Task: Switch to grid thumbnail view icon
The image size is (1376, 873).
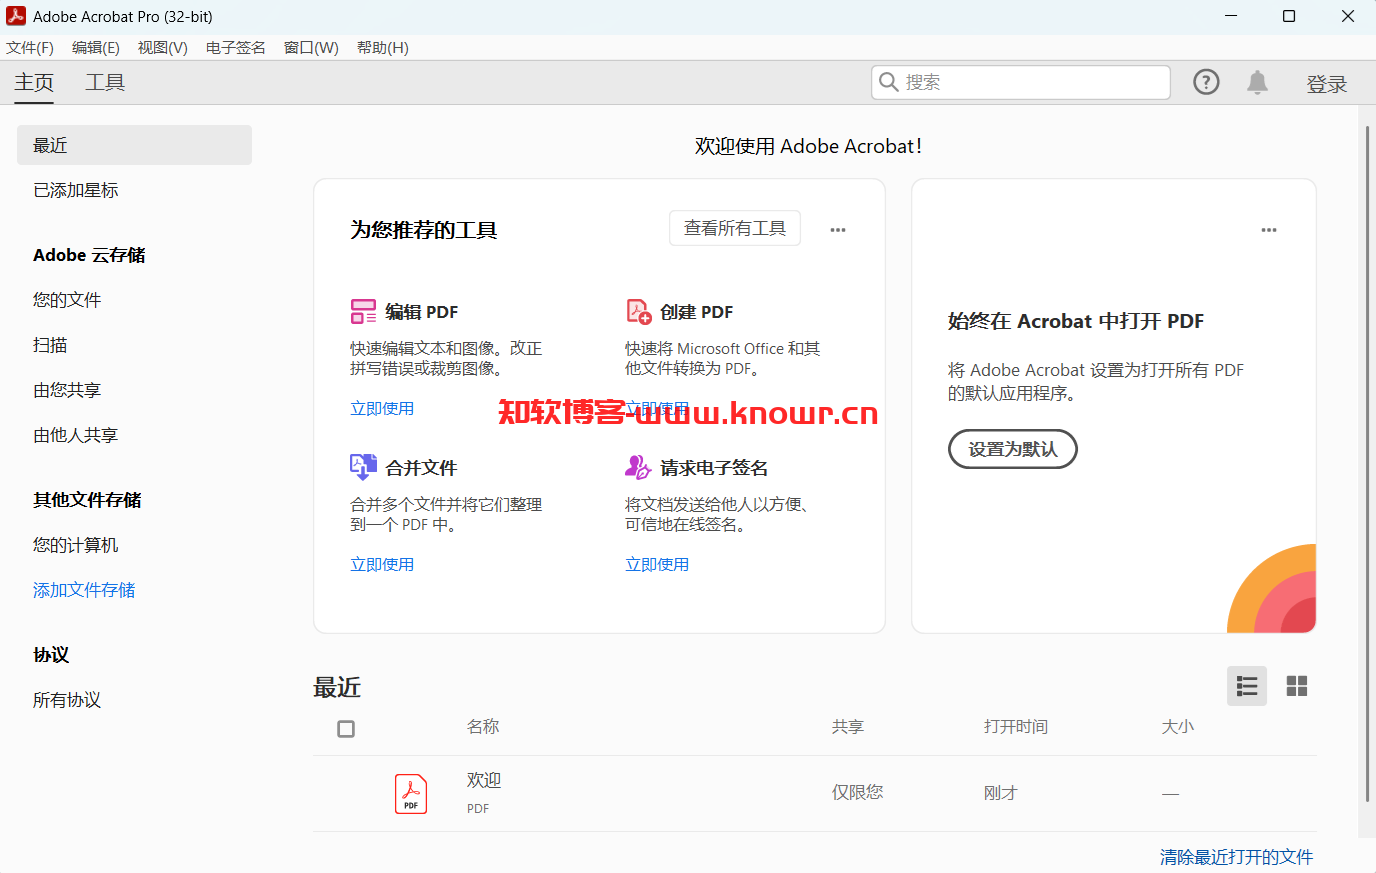Action: [1297, 686]
